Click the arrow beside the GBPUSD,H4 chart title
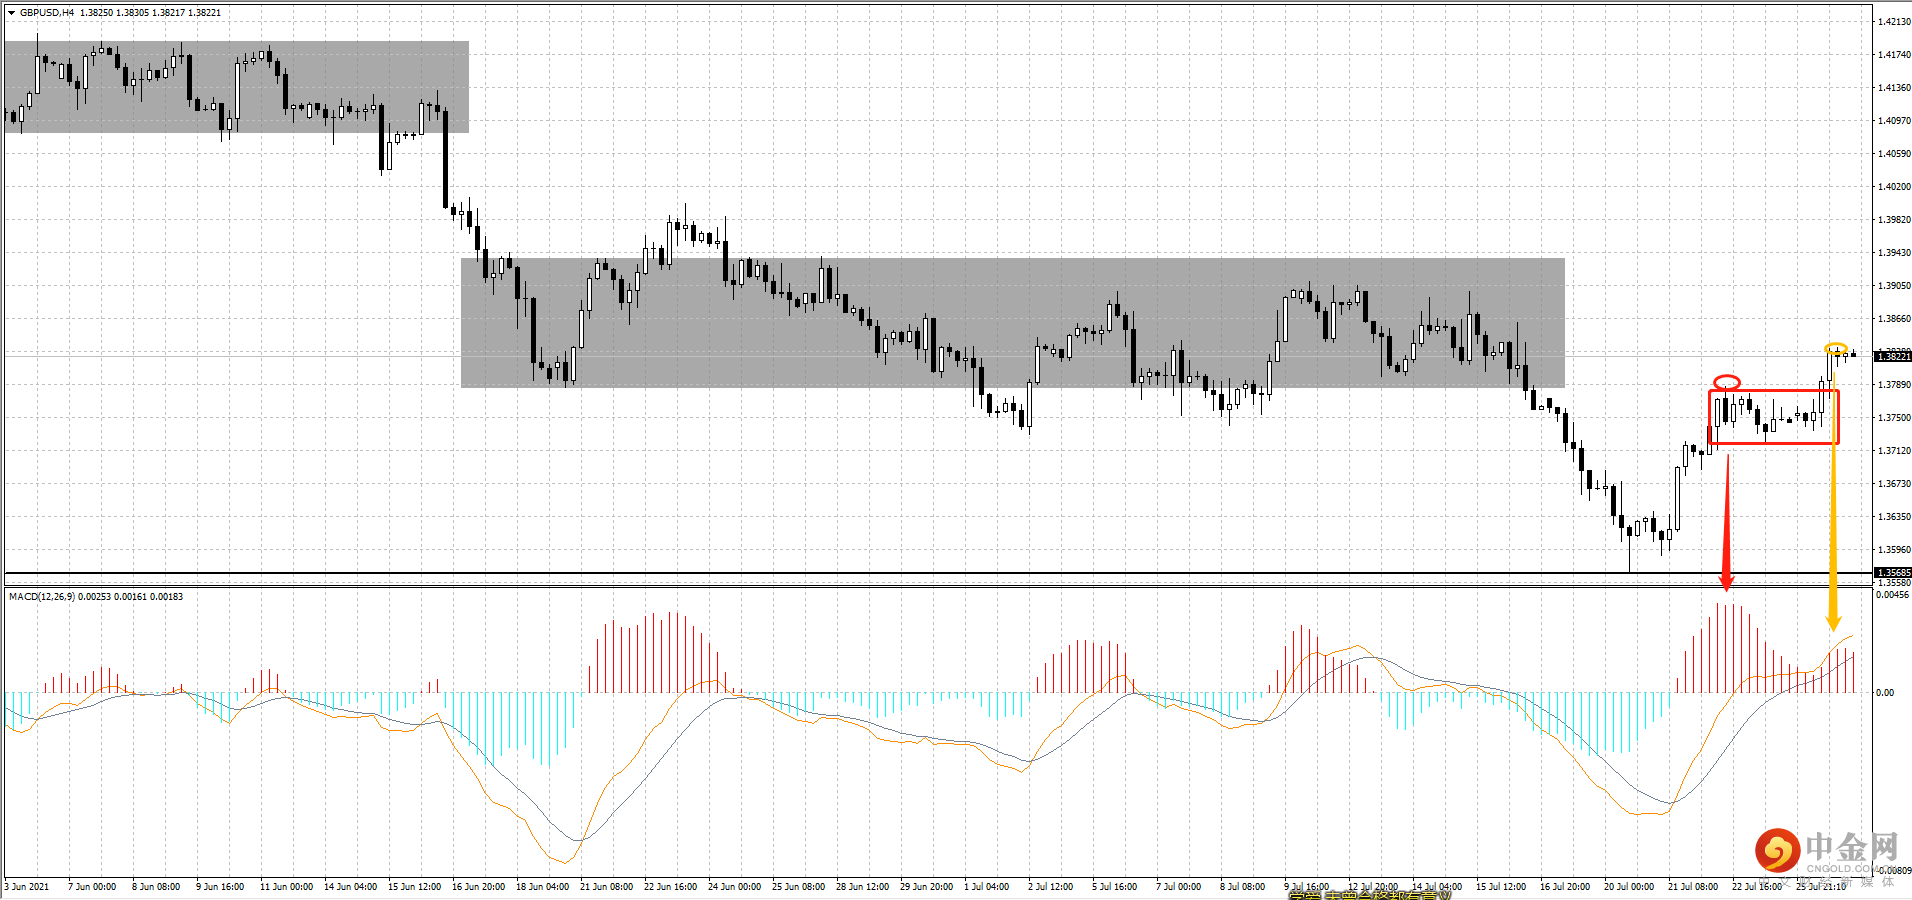 tap(11, 13)
